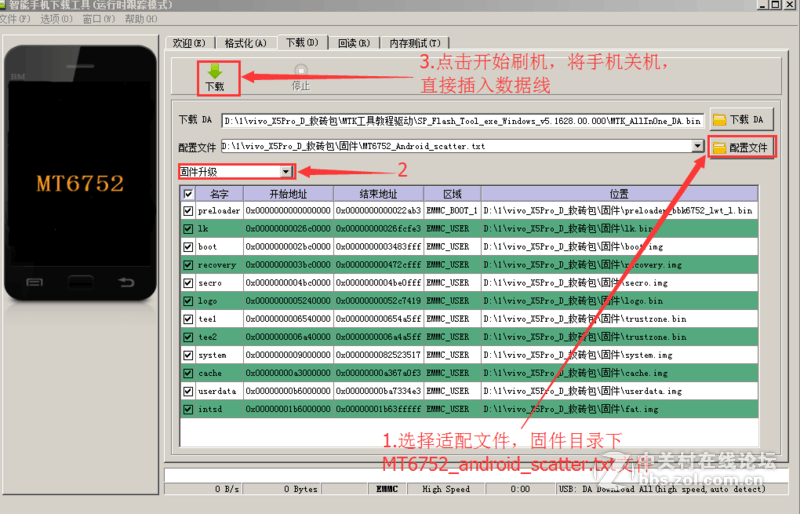Click the 下载 DA browse button
The height and width of the screenshot is (514, 800).
[741, 120]
